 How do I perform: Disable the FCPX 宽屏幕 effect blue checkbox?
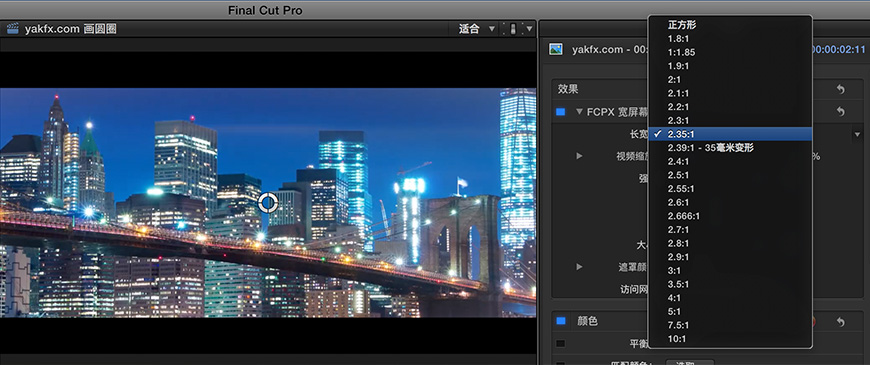561,112
